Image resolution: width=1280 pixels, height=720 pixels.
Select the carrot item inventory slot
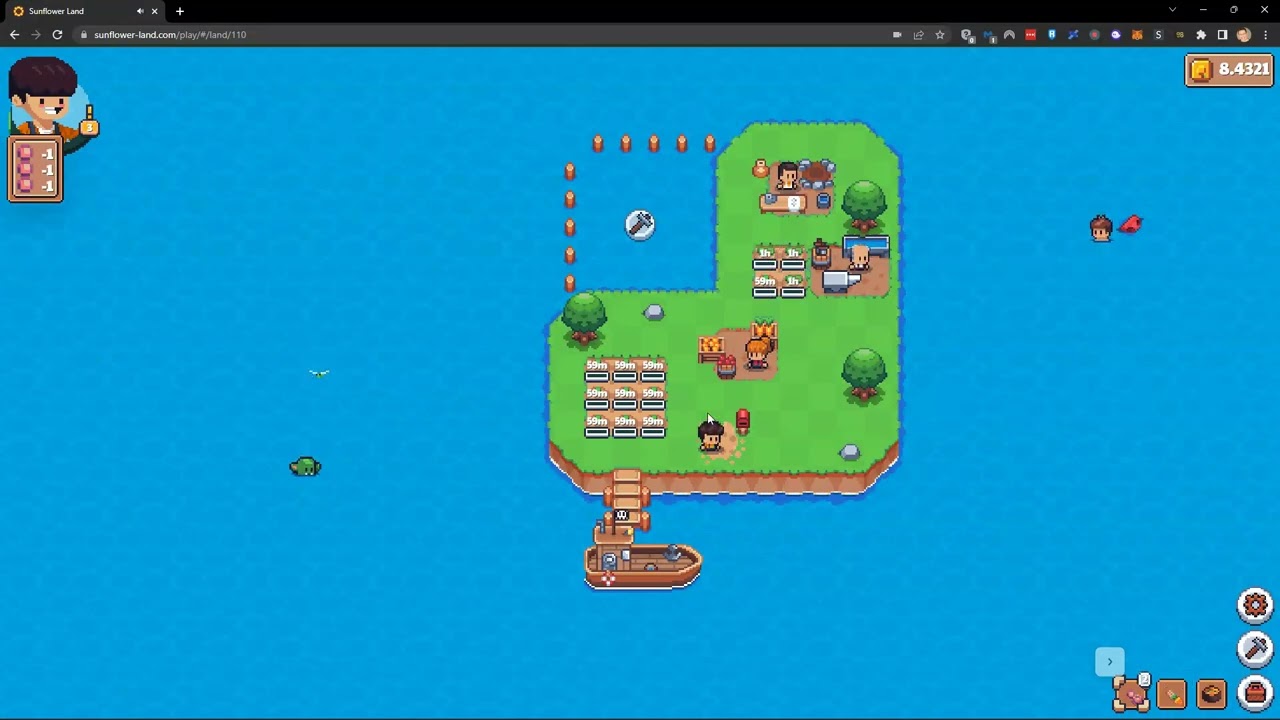(x=1172, y=693)
